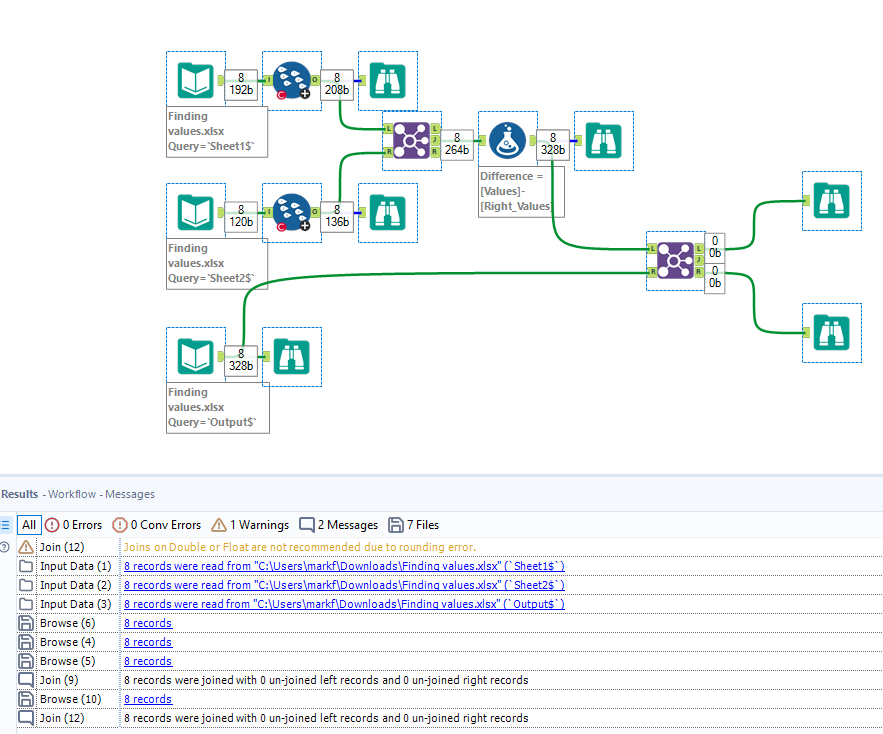883x734 pixels.
Task: Click the Input Data (3) row label
Action: [75, 604]
